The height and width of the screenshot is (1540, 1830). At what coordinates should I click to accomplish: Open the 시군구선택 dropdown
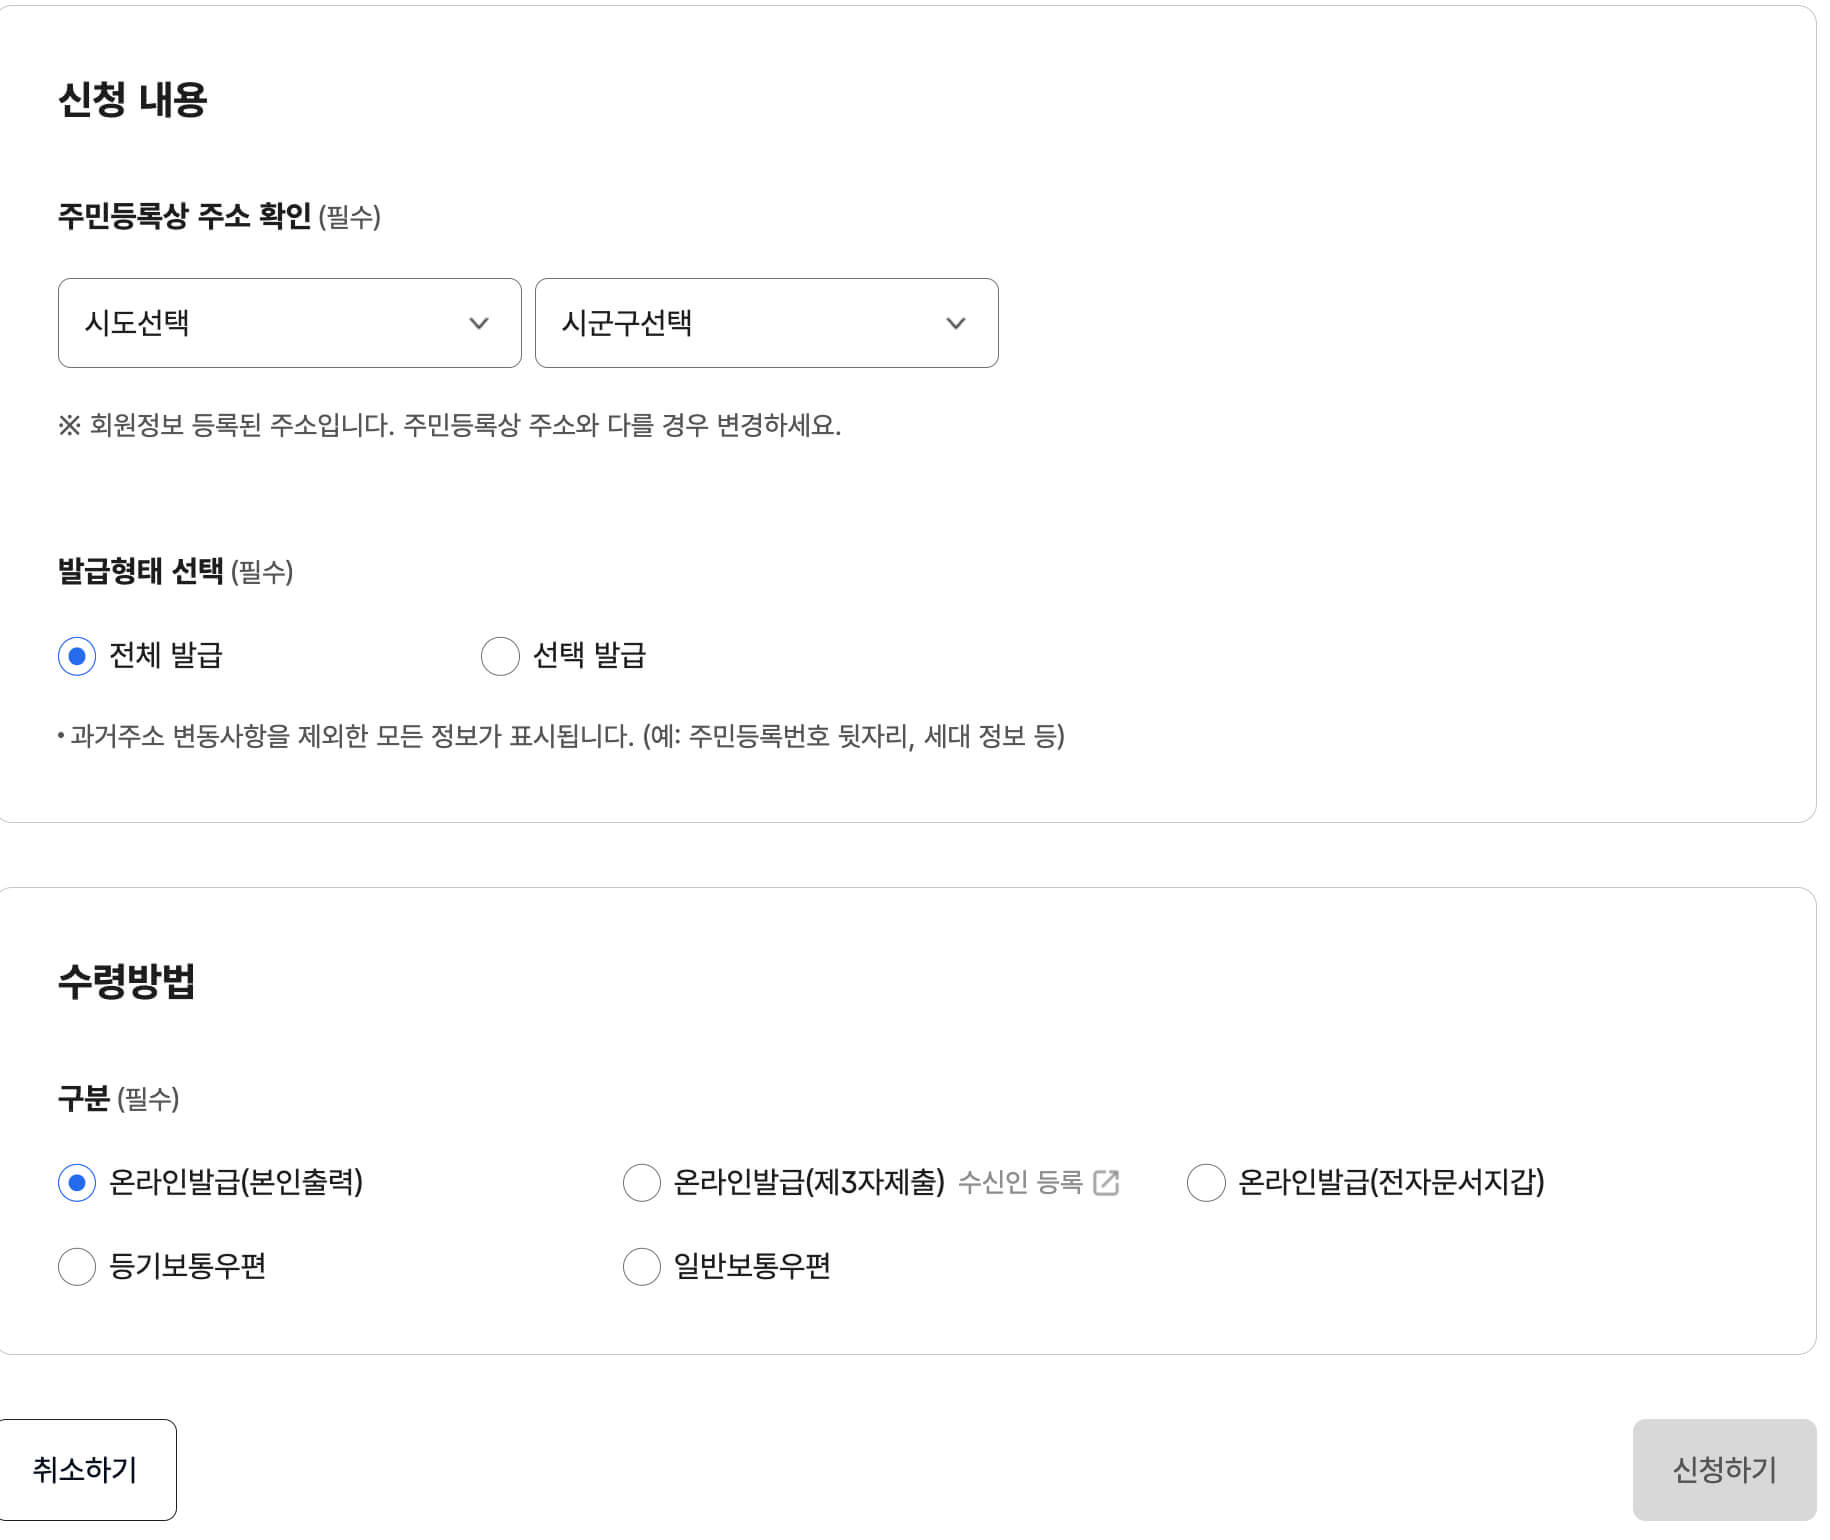765,322
